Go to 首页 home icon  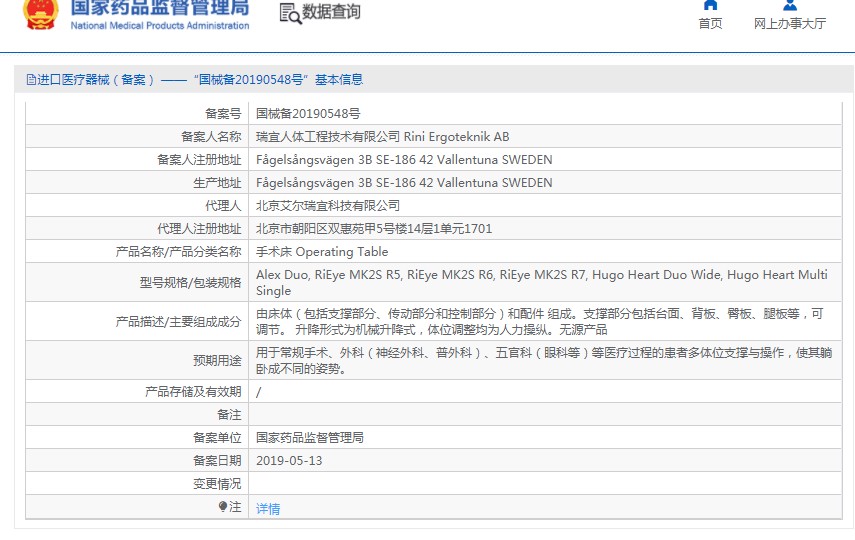click(710, 5)
